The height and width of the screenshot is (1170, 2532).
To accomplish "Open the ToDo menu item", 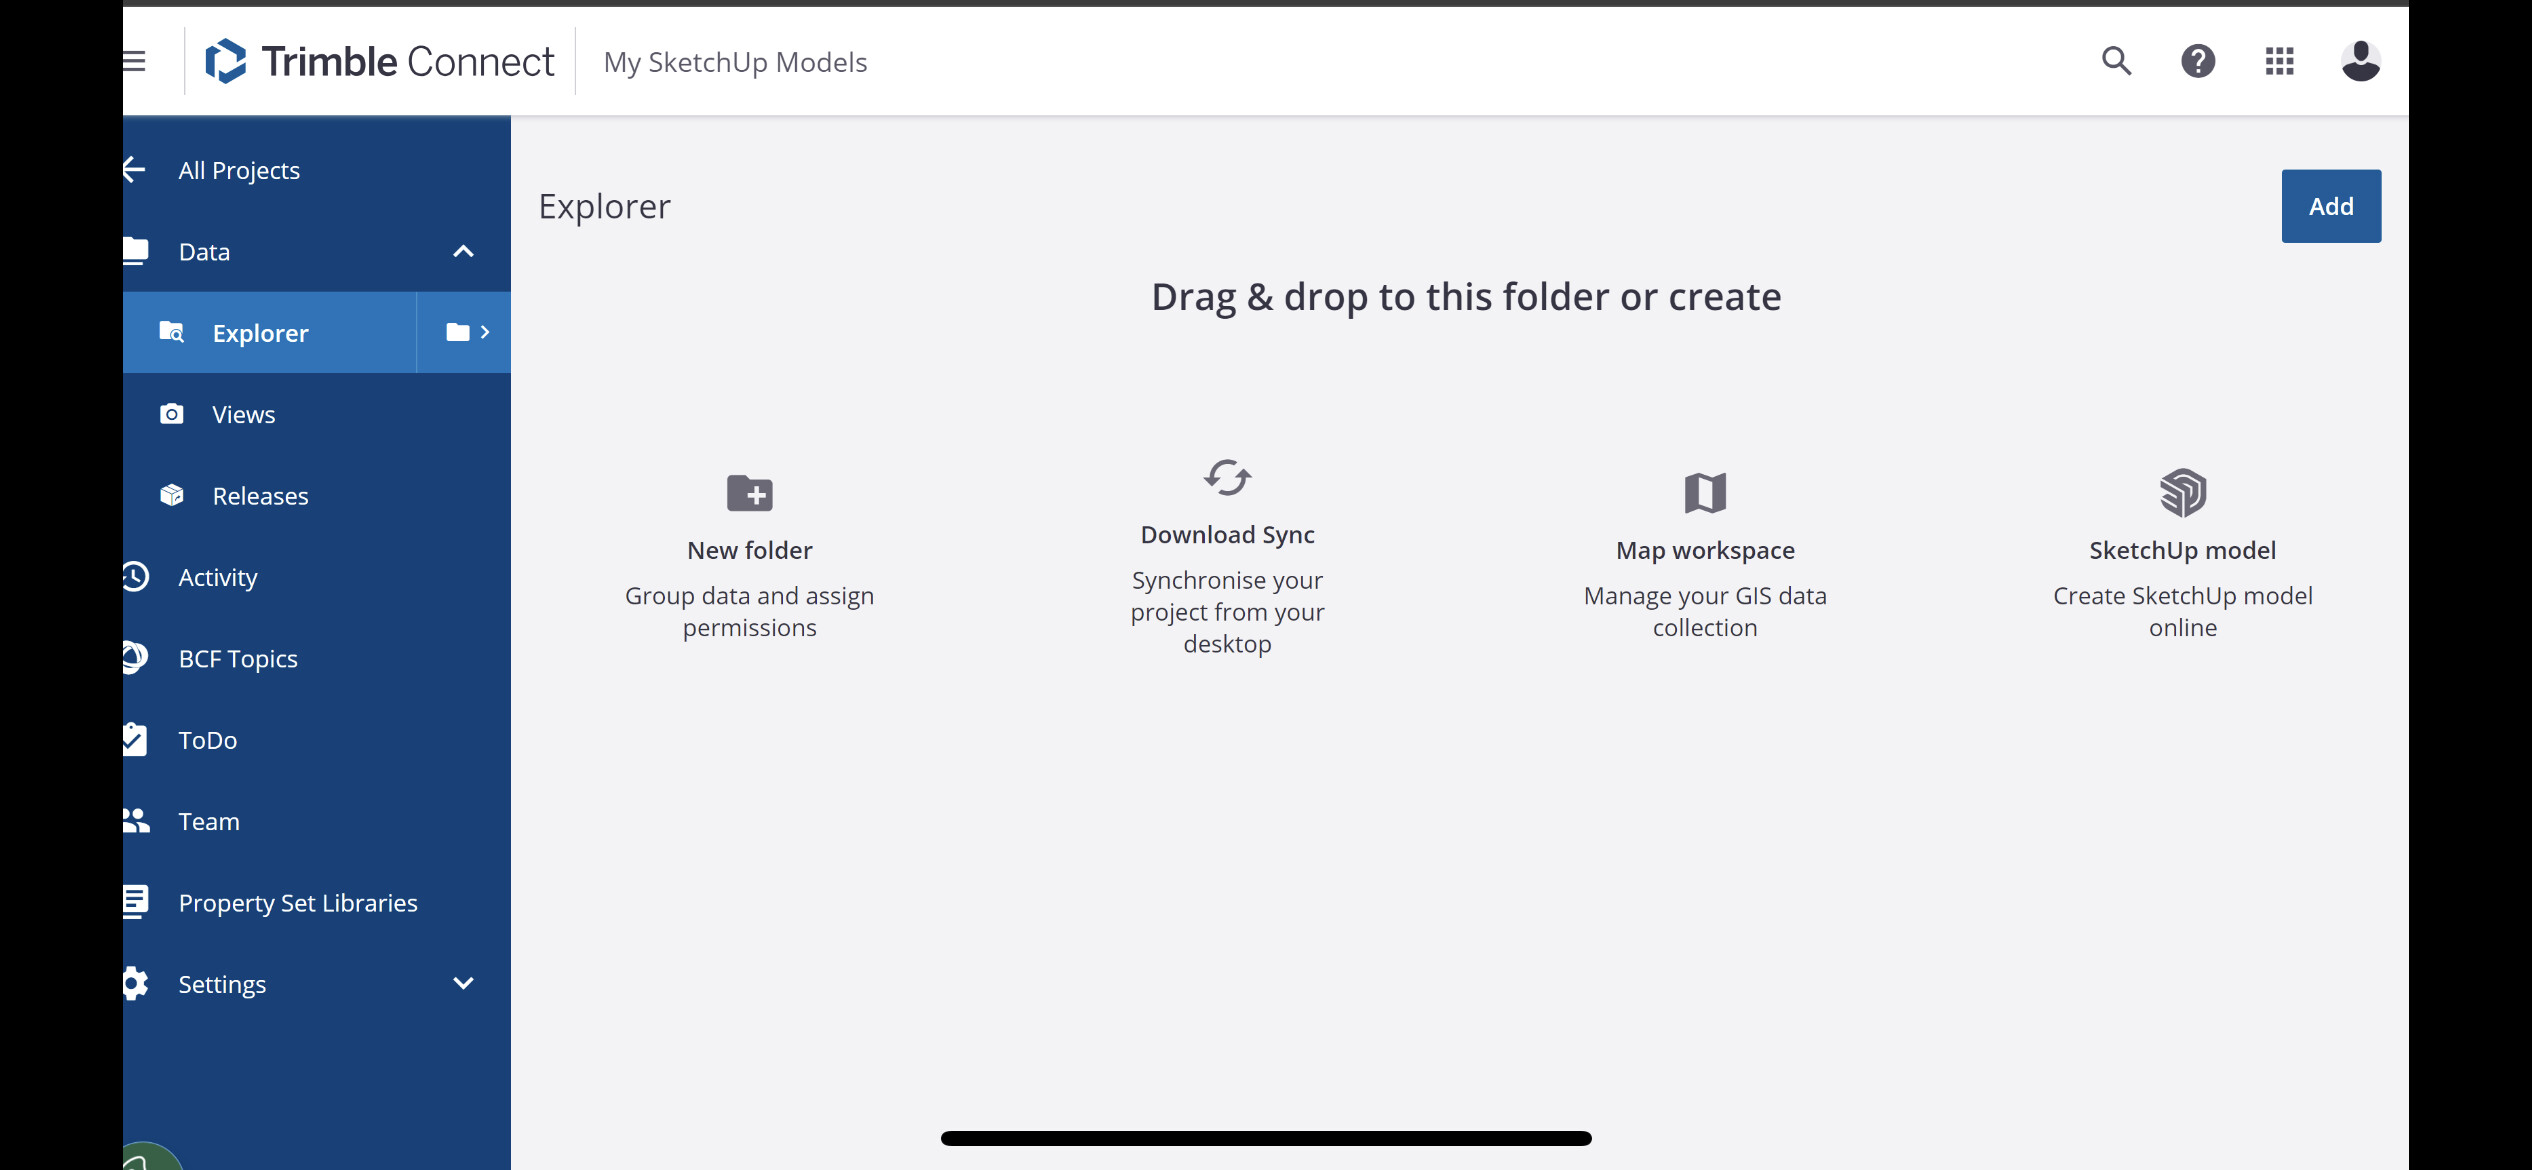I will pos(317,740).
